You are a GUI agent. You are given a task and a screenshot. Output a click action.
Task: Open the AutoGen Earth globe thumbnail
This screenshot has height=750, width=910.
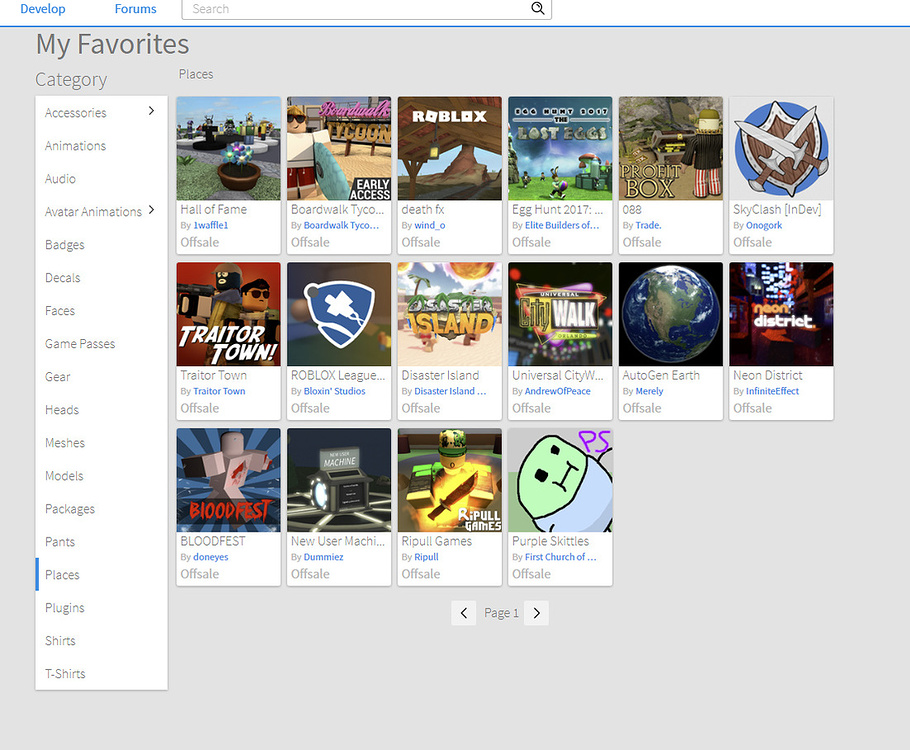pos(671,314)
